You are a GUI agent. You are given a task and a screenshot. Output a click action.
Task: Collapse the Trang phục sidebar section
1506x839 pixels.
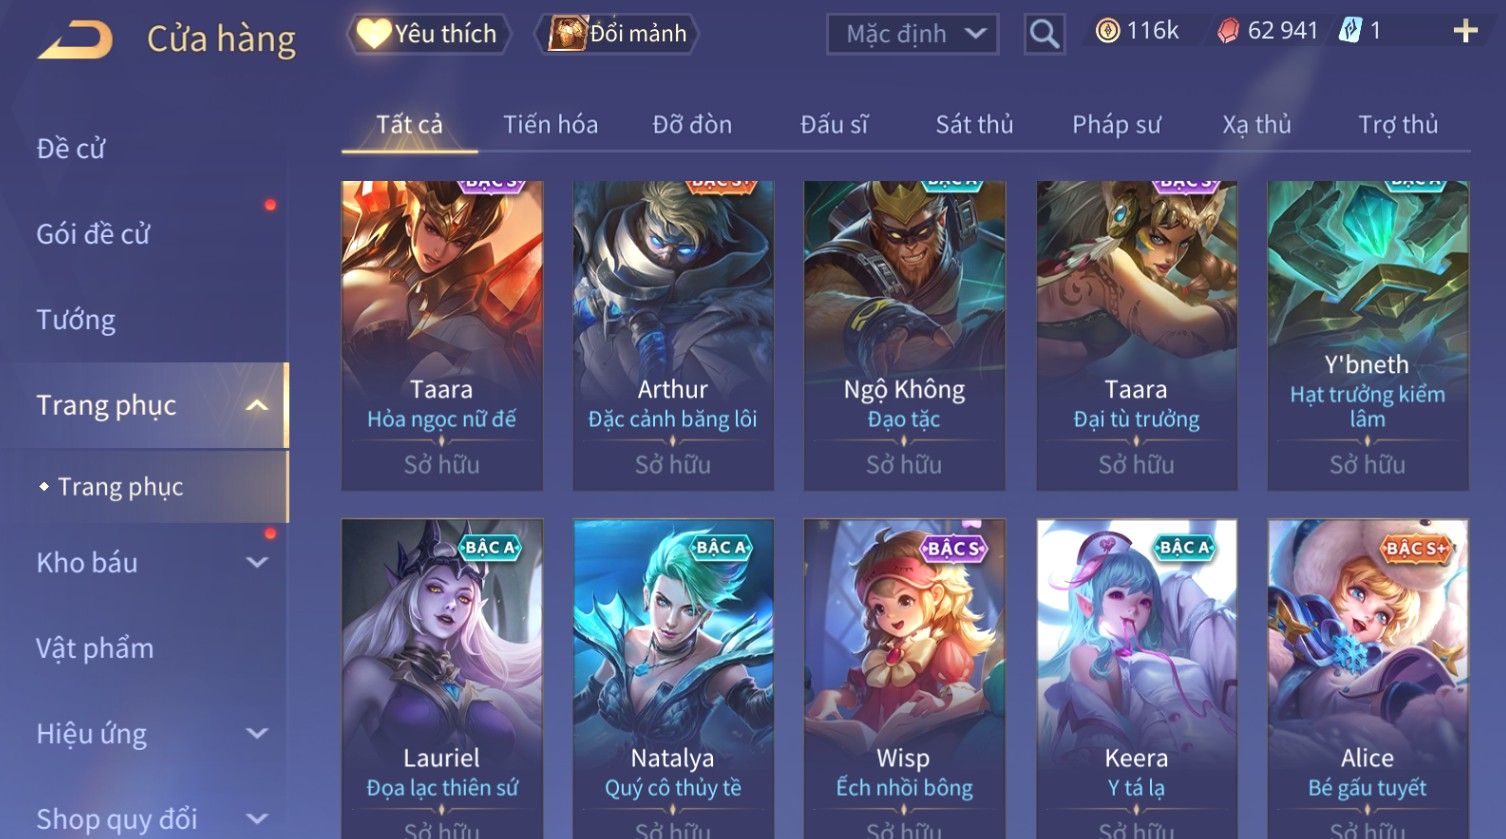tap(257, 405)
